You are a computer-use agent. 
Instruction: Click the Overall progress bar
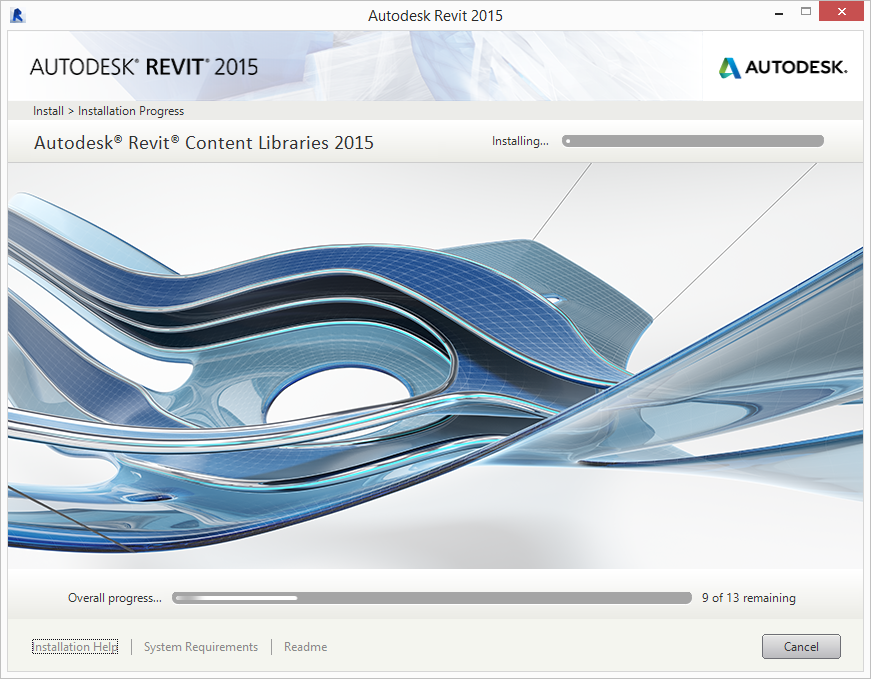pos(432,598)
